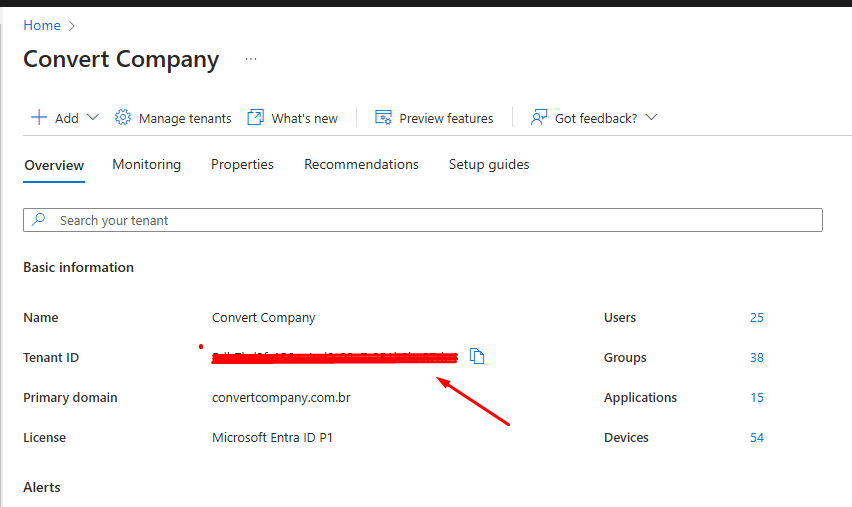Click the Tenant ID label
This screenshot has width=852, height=507.
[x=51, y=358]
